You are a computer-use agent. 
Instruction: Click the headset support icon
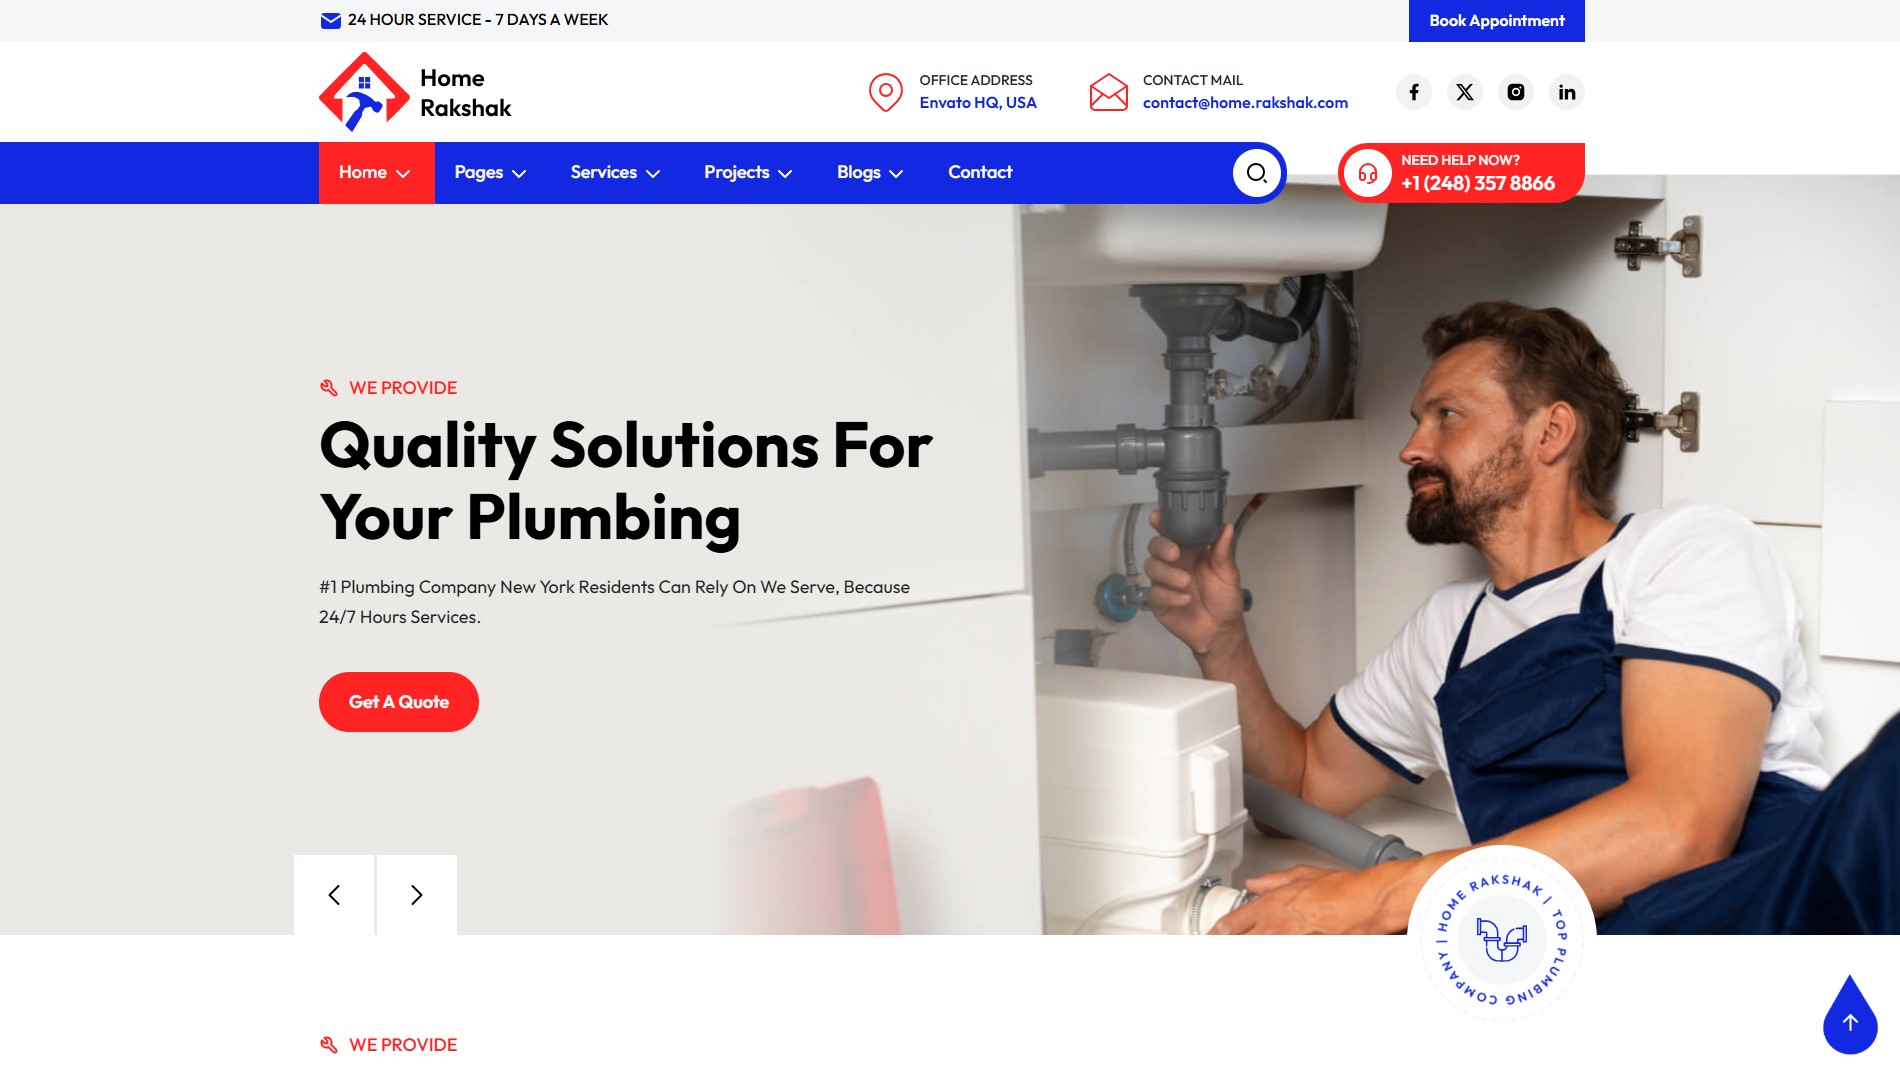point(1368,173)
